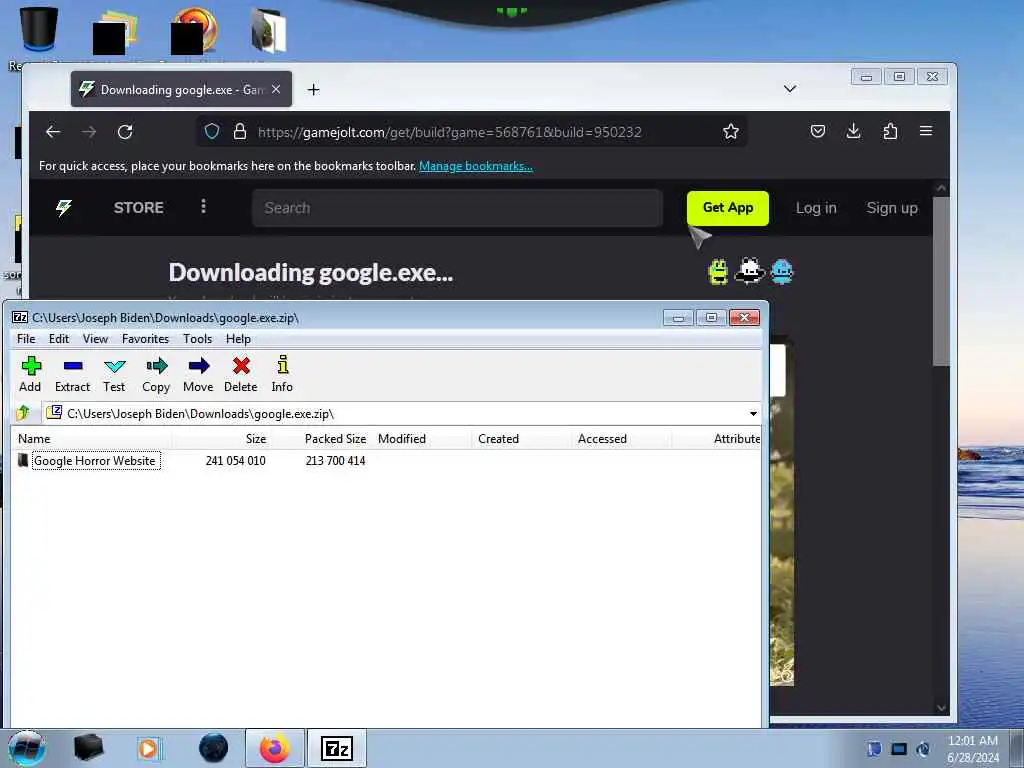Open the Tools menu in 7-Zip

point(197,338)
